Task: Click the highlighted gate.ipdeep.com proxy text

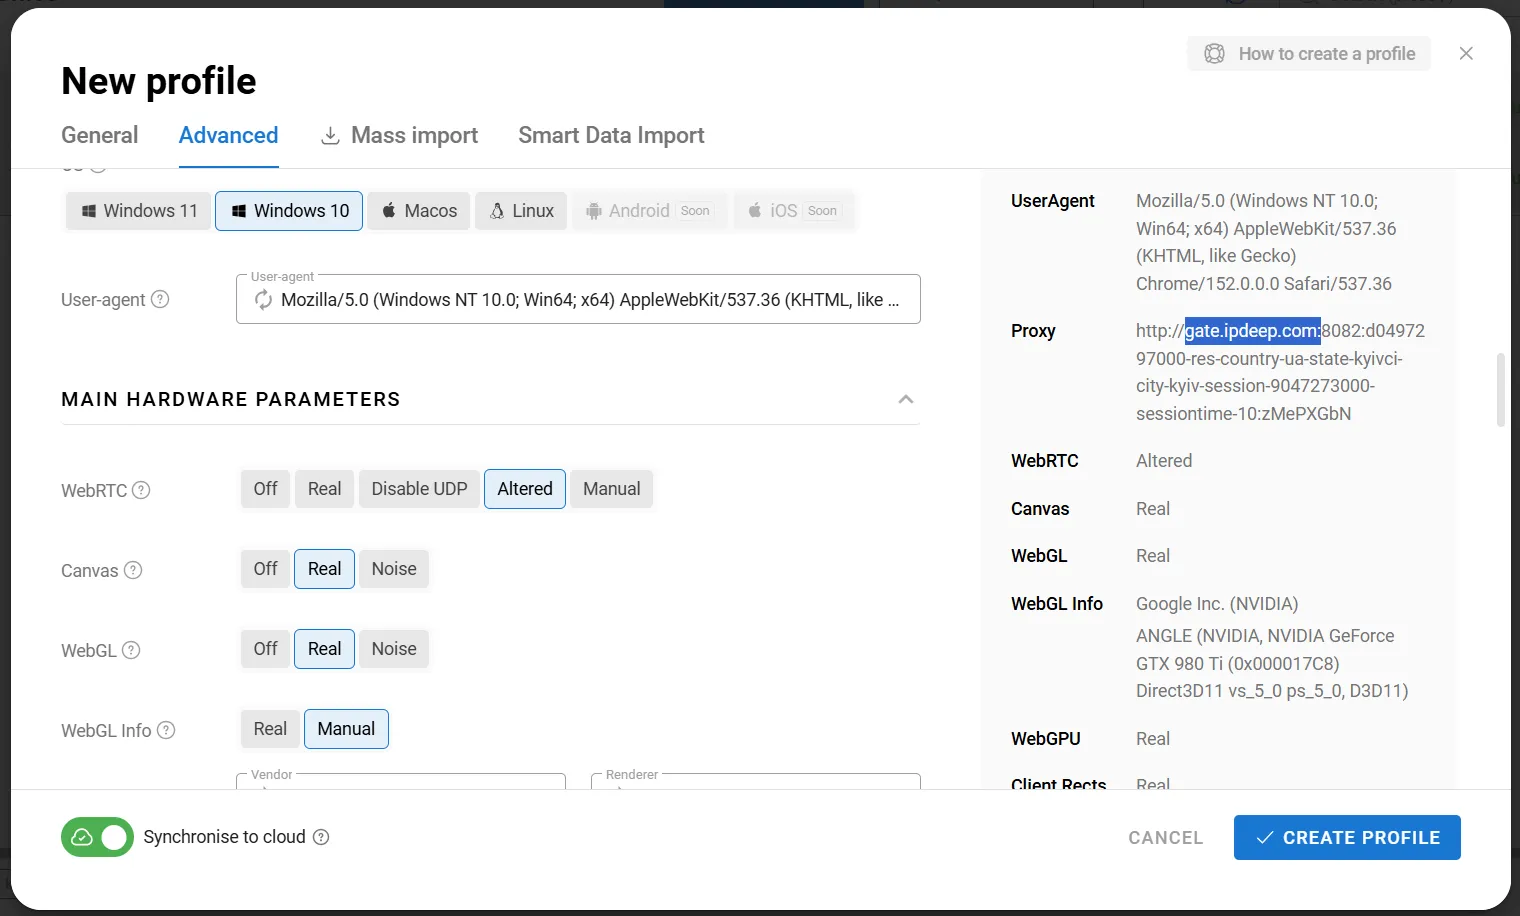Action: click(x=1253, y=331)
